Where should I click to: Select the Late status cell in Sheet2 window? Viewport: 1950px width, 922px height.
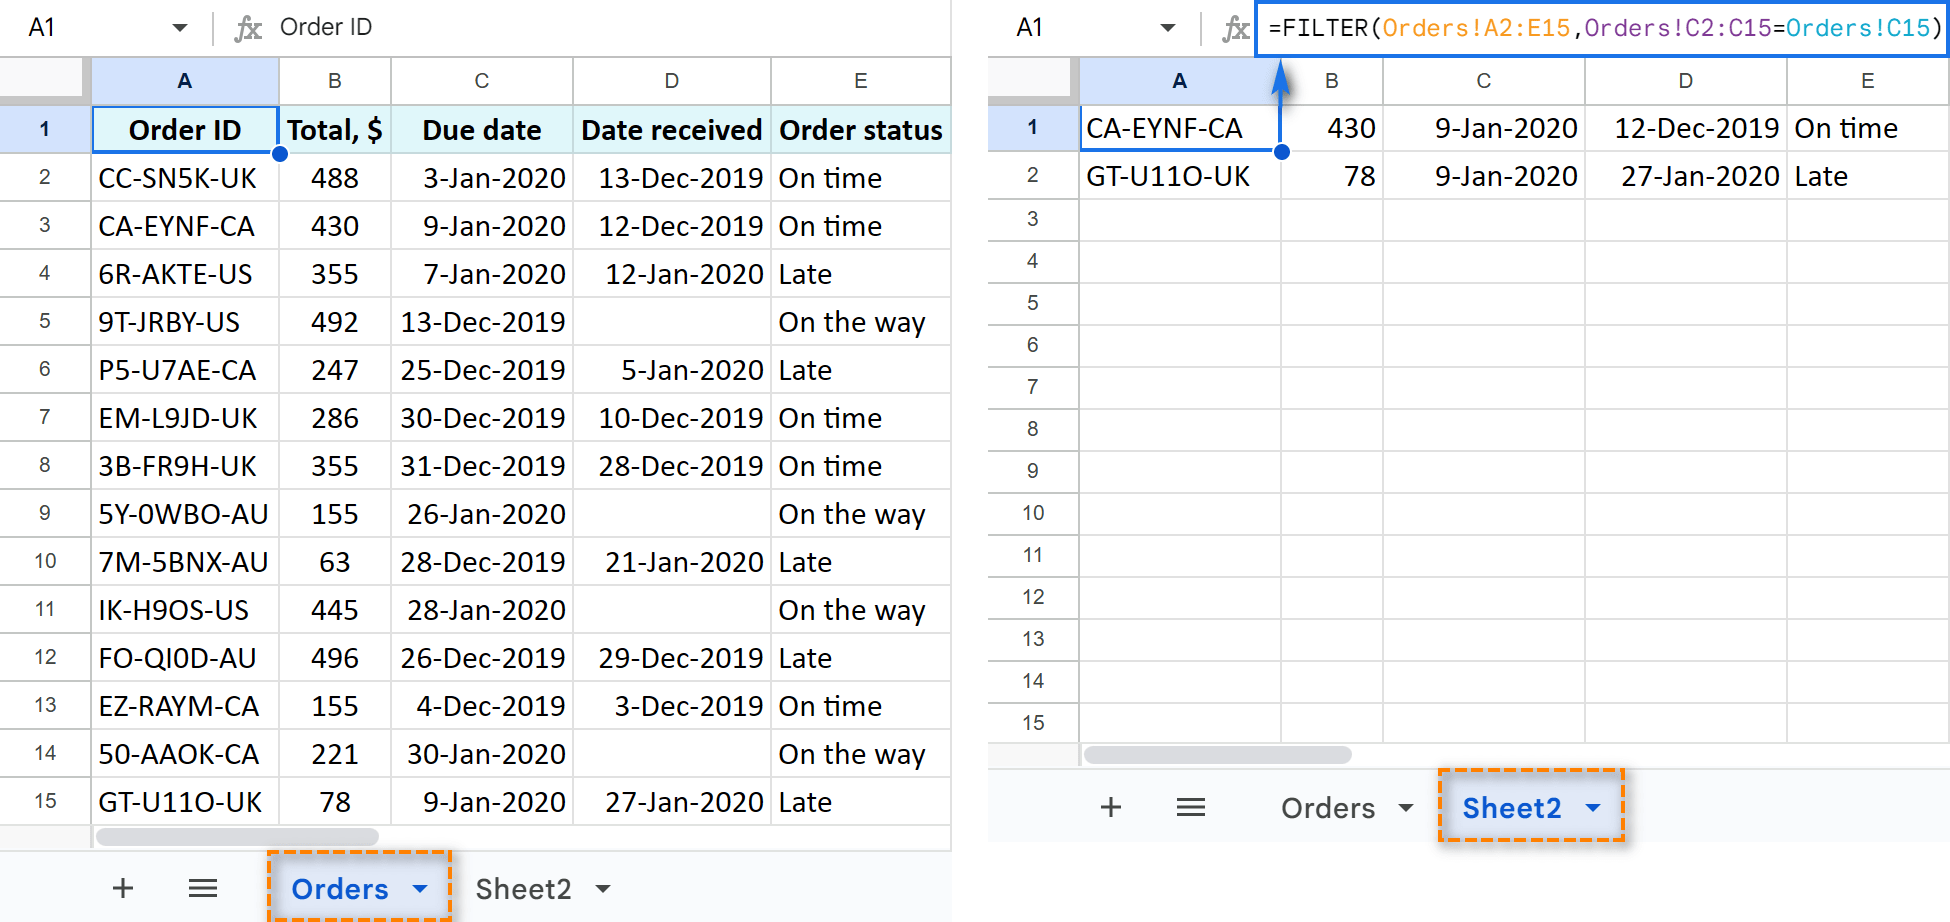coord(1867,176)
